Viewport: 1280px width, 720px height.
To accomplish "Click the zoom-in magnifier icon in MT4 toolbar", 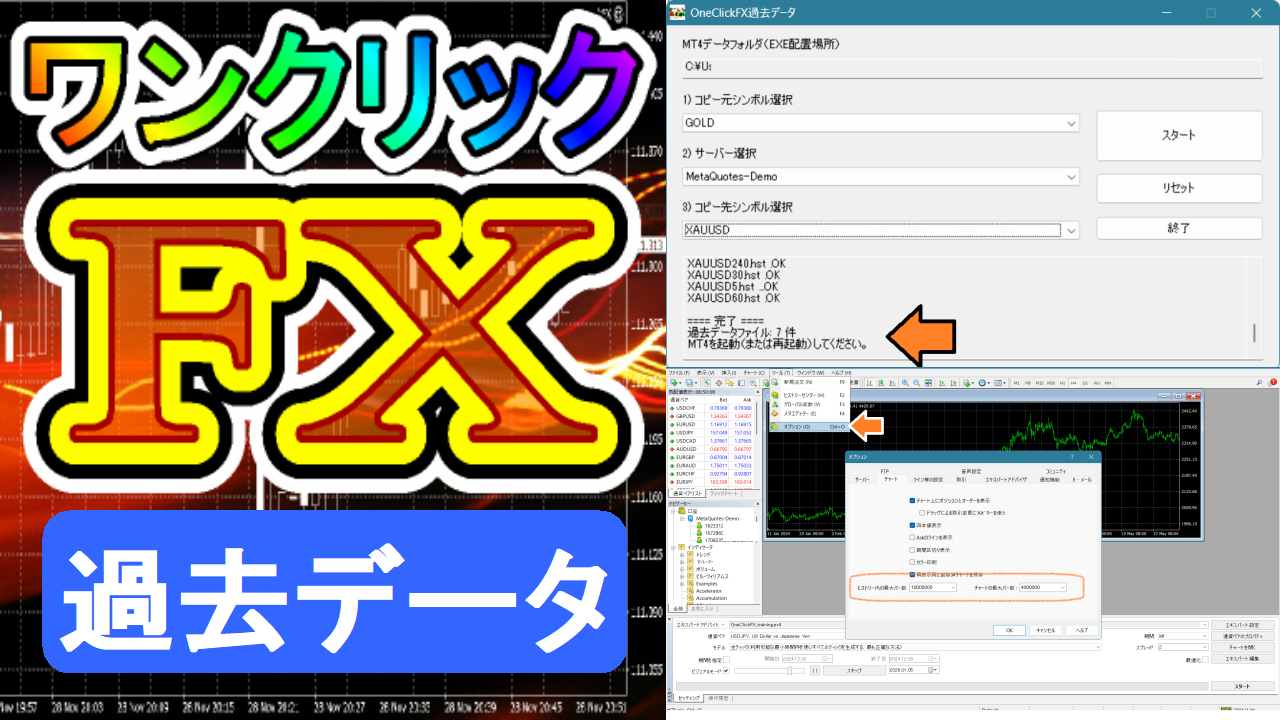I will coord(904,382).
